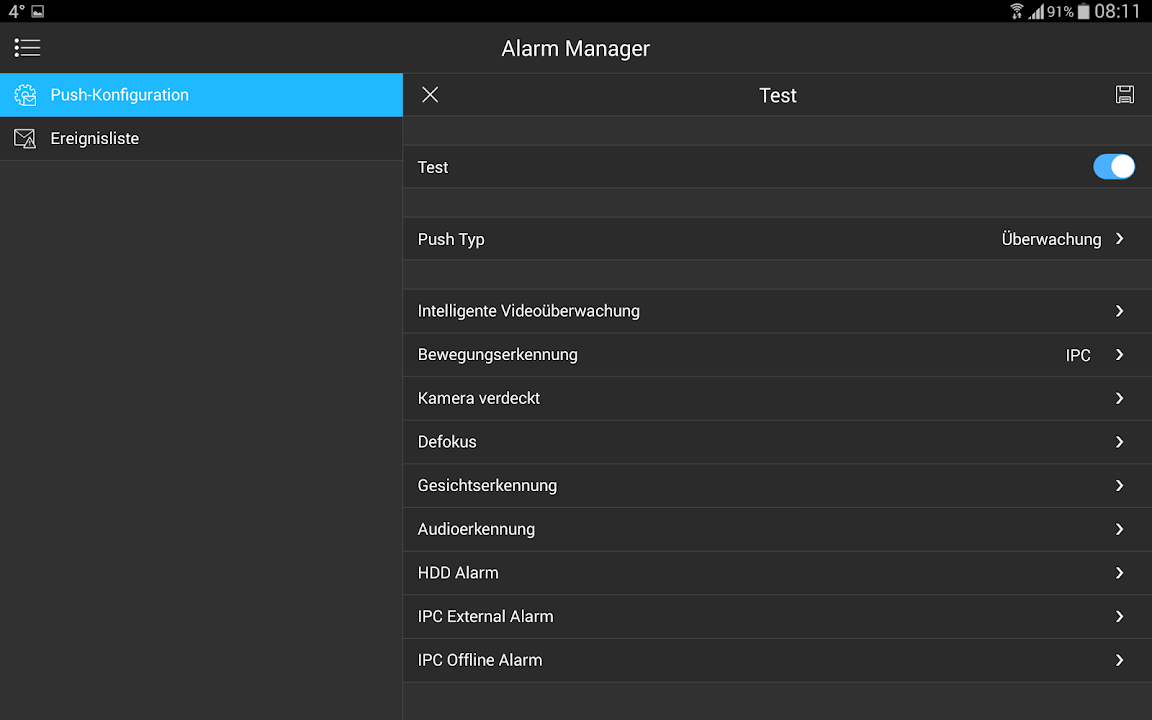1152x720 pixels.
Task: Open HDD Alarm settings
Action: 777,573
